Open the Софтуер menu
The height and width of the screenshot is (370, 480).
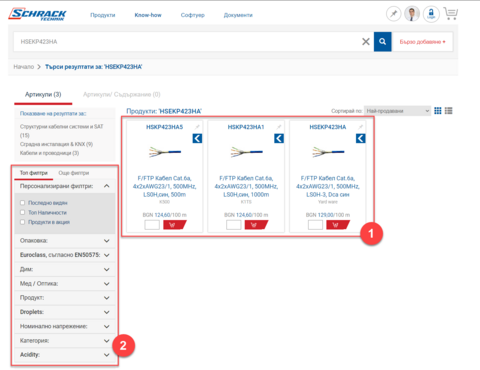193,15
